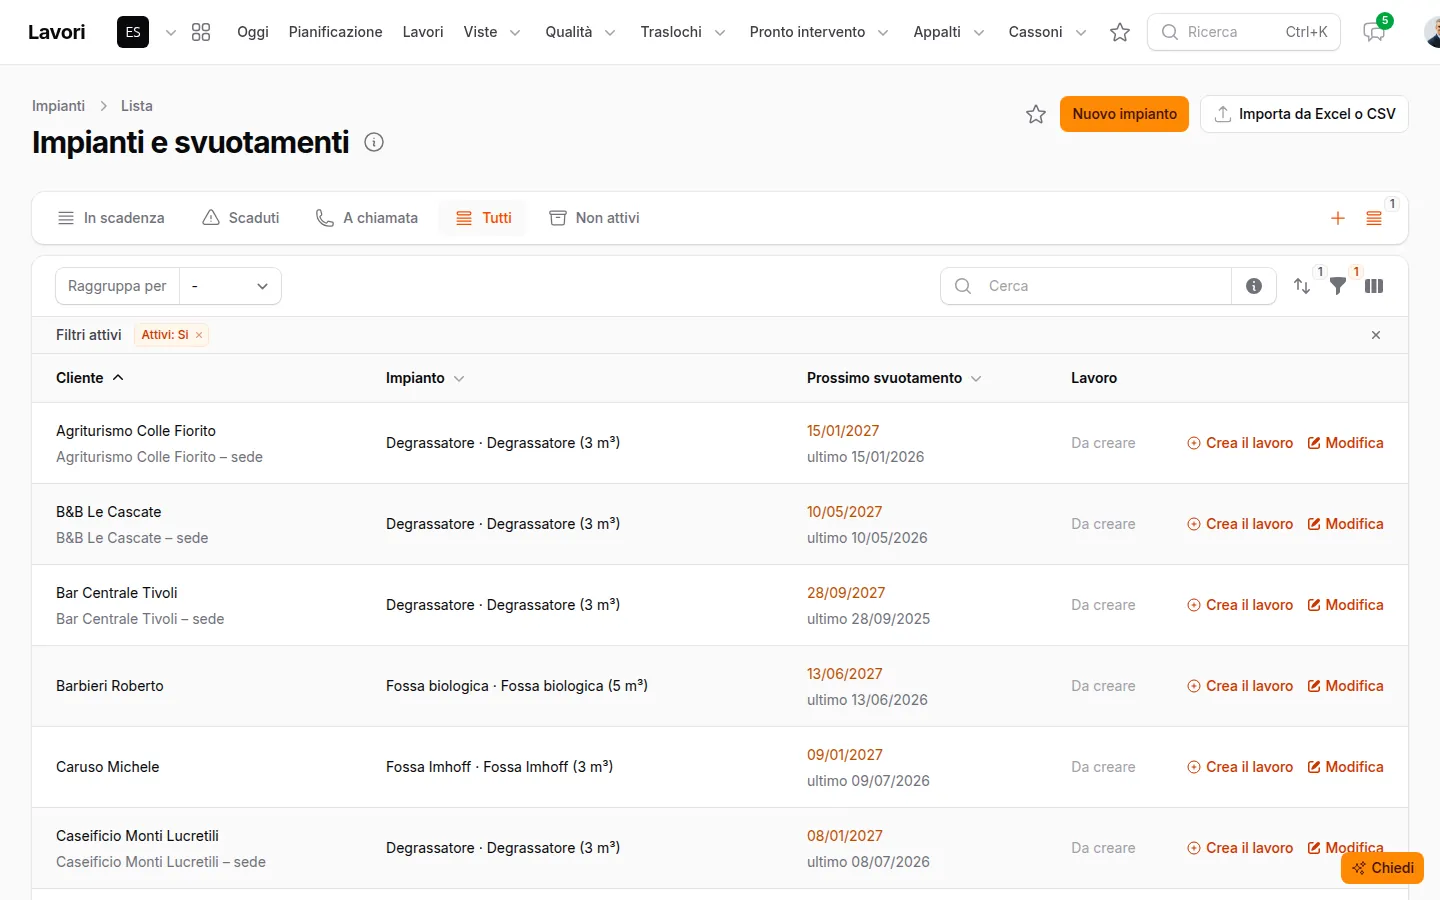This screenshot has height=900, width=1440.
Task: Open the Qualità dropdown menu
Action: click(x=580, y=32)
